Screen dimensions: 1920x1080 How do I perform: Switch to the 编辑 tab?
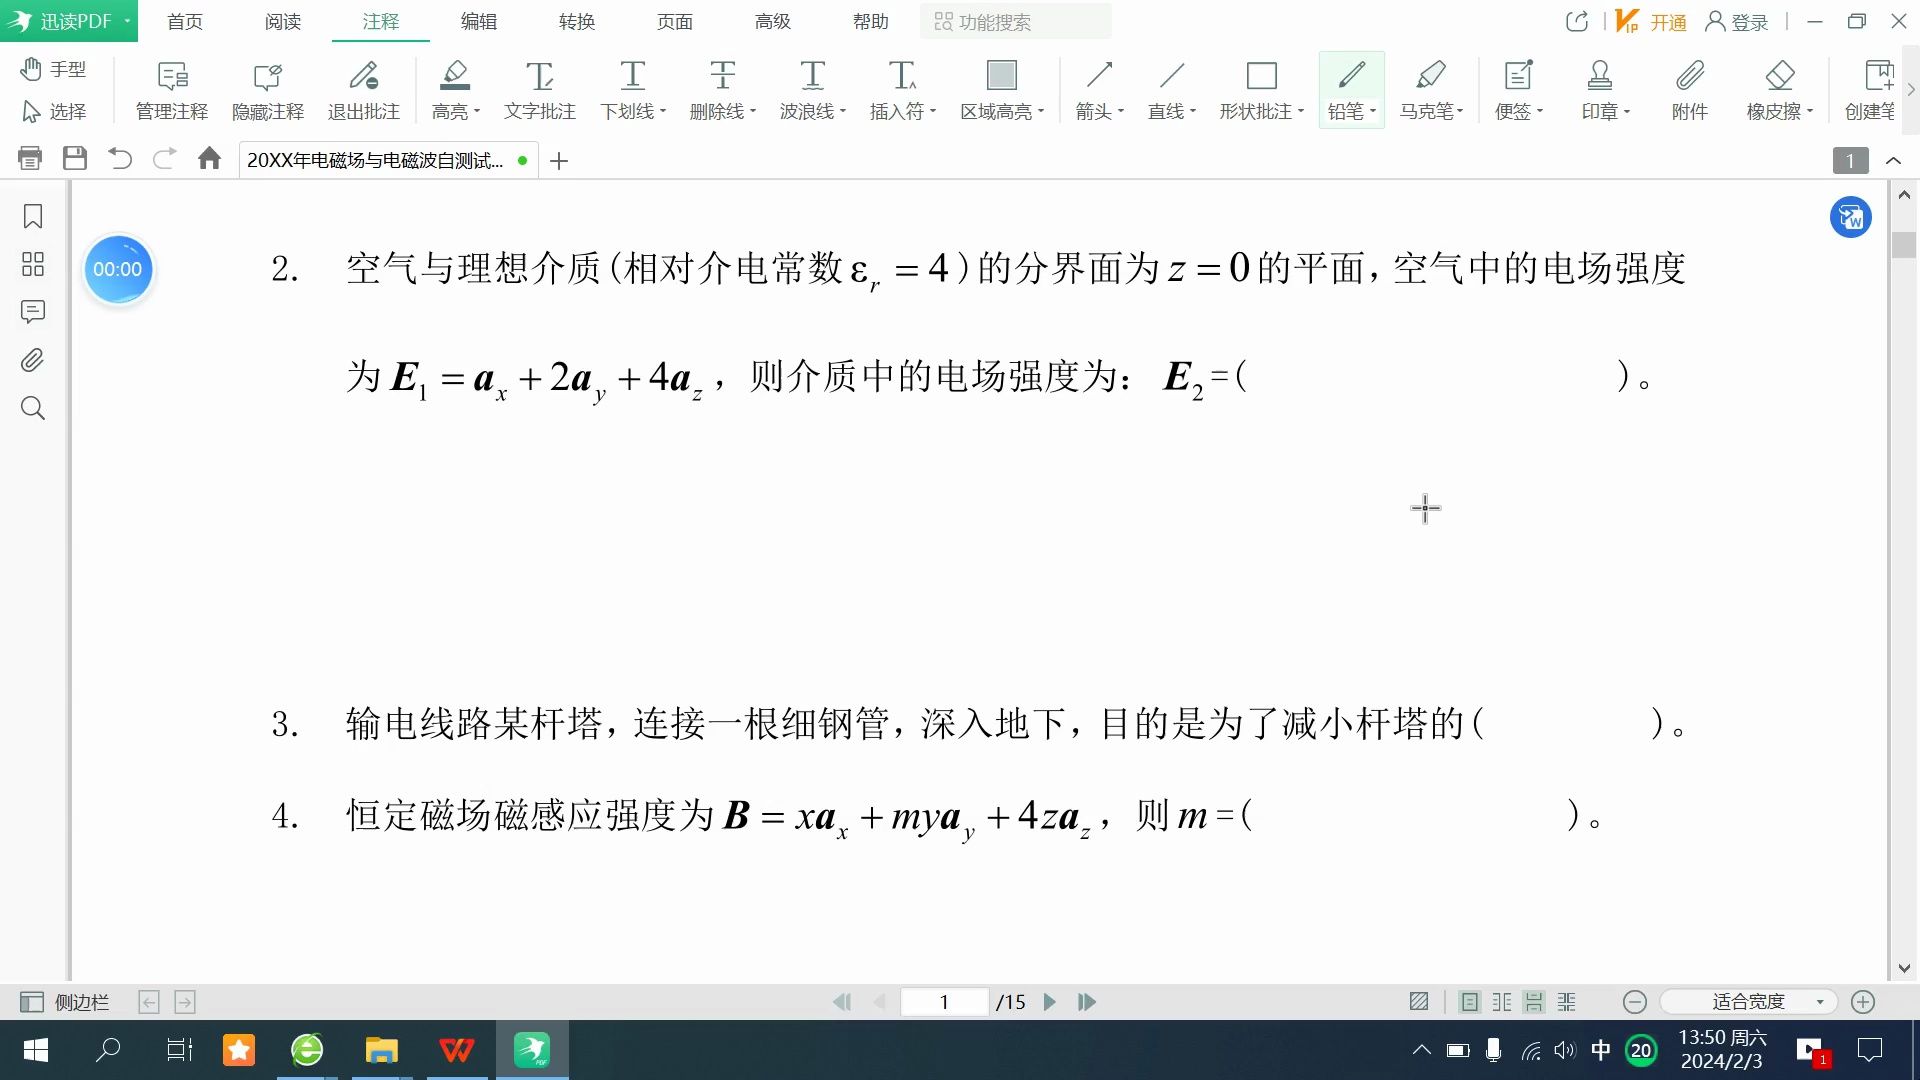(x=479, y=22)
